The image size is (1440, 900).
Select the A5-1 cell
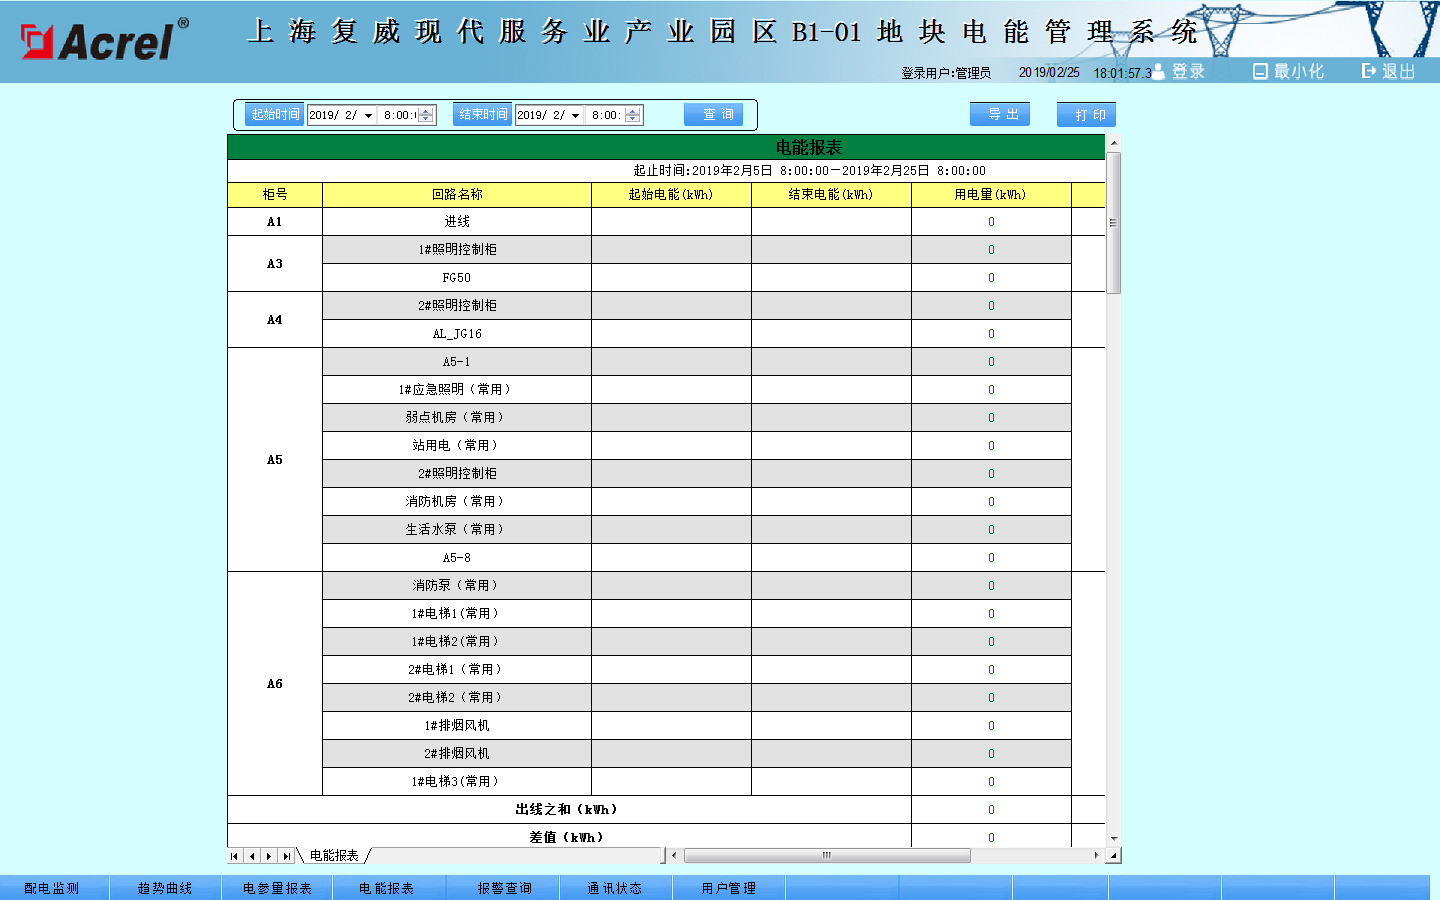tap(457, 362)
